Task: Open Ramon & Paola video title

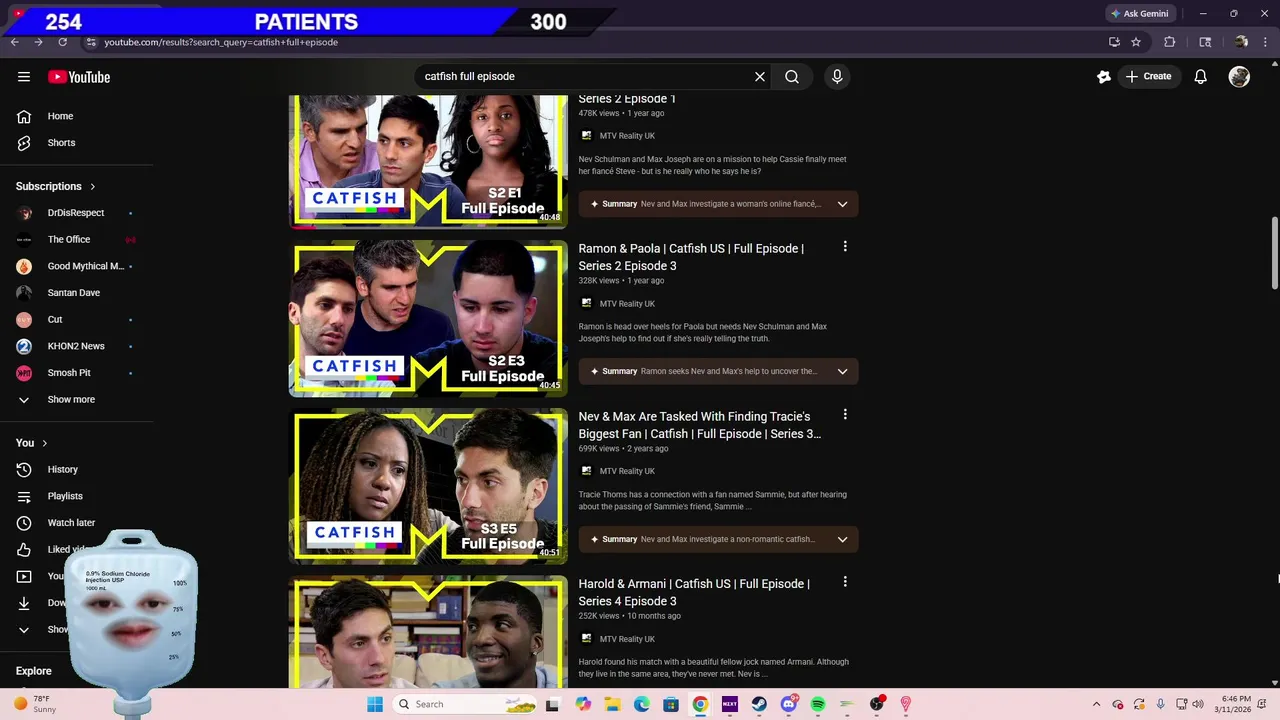Action: click(x=691, y=257)
